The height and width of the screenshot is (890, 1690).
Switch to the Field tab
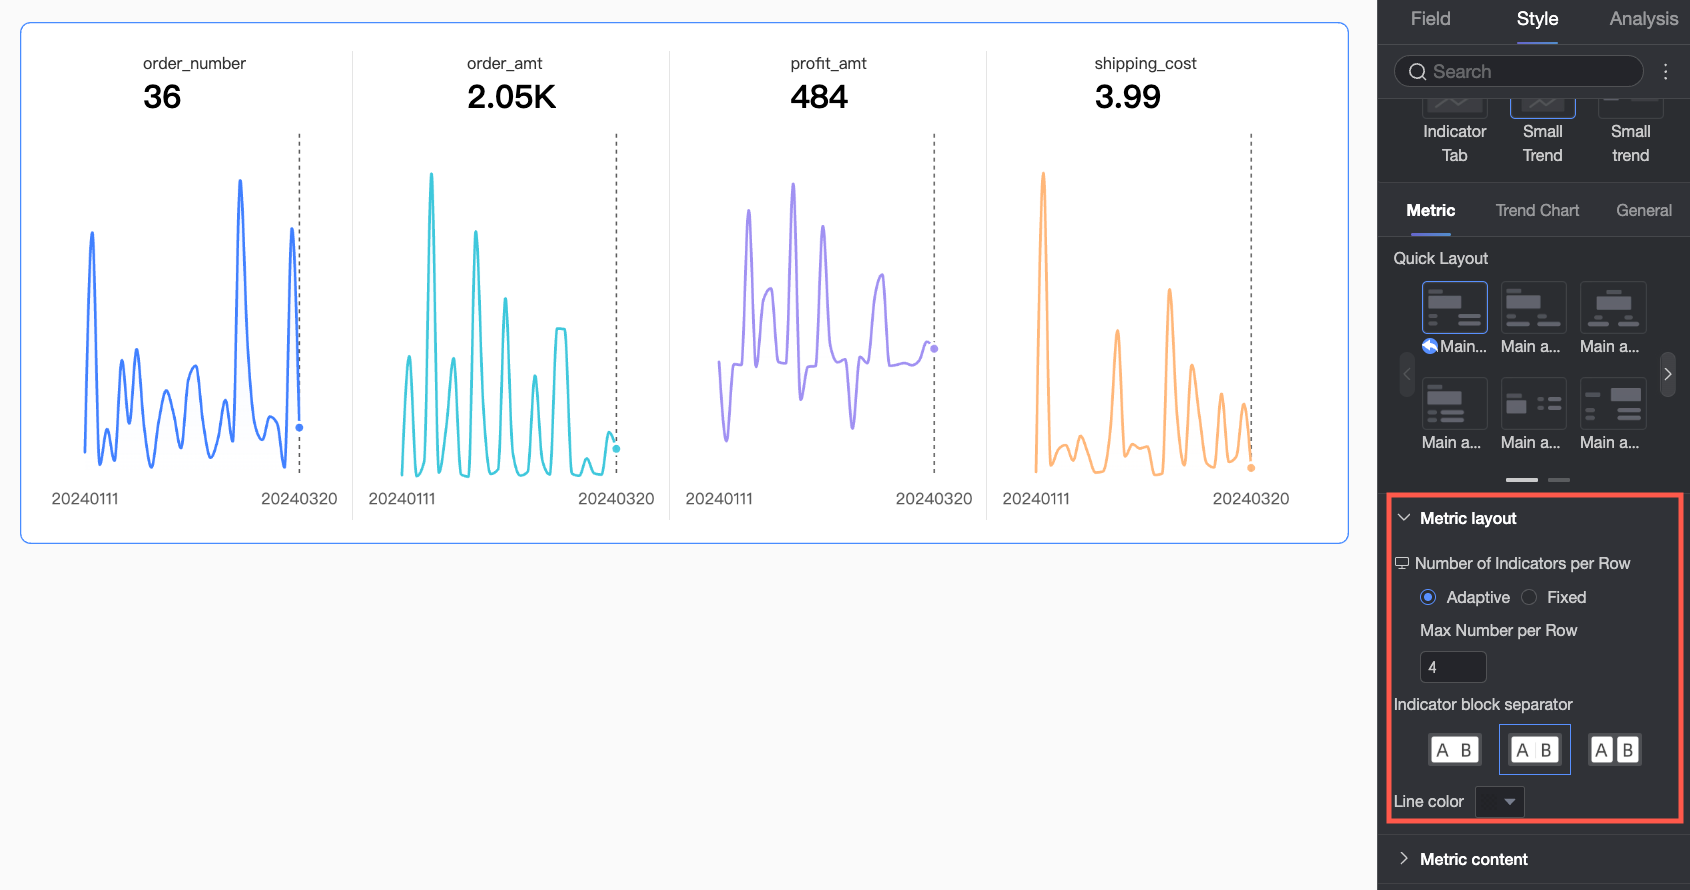coord(1430,19)
